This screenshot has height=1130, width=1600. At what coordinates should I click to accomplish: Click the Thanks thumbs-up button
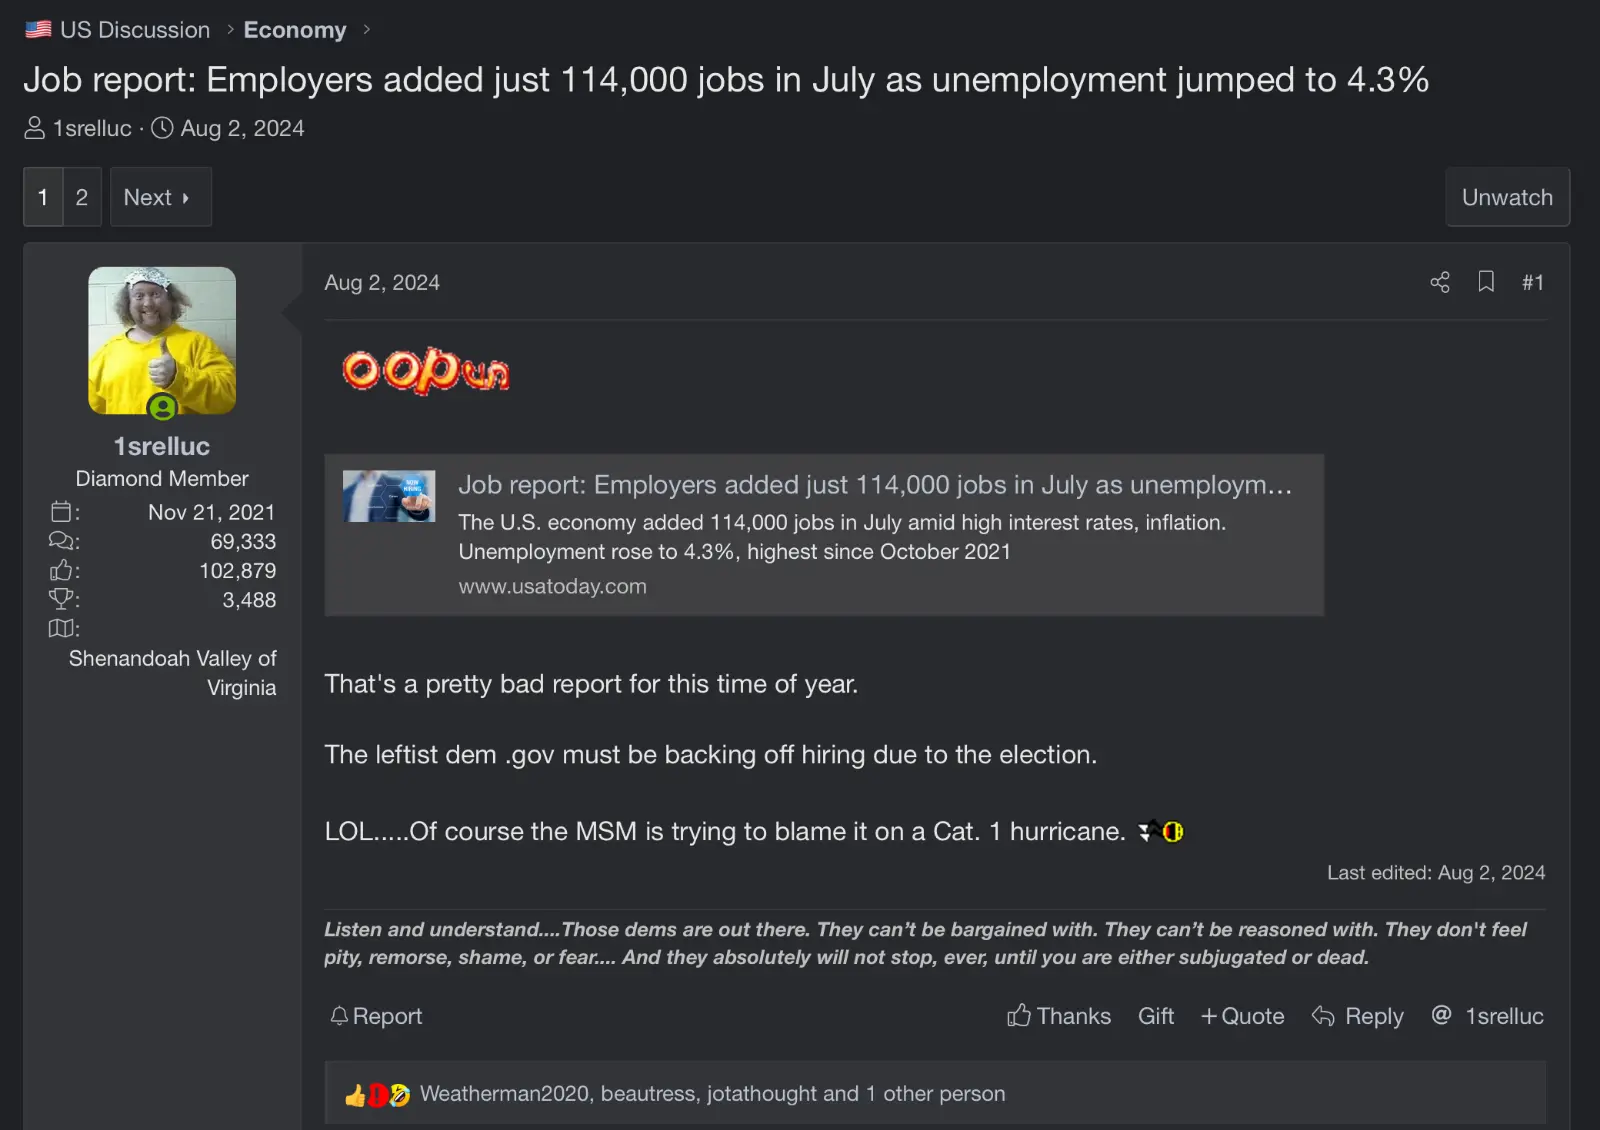[x=1058, y=1016]
